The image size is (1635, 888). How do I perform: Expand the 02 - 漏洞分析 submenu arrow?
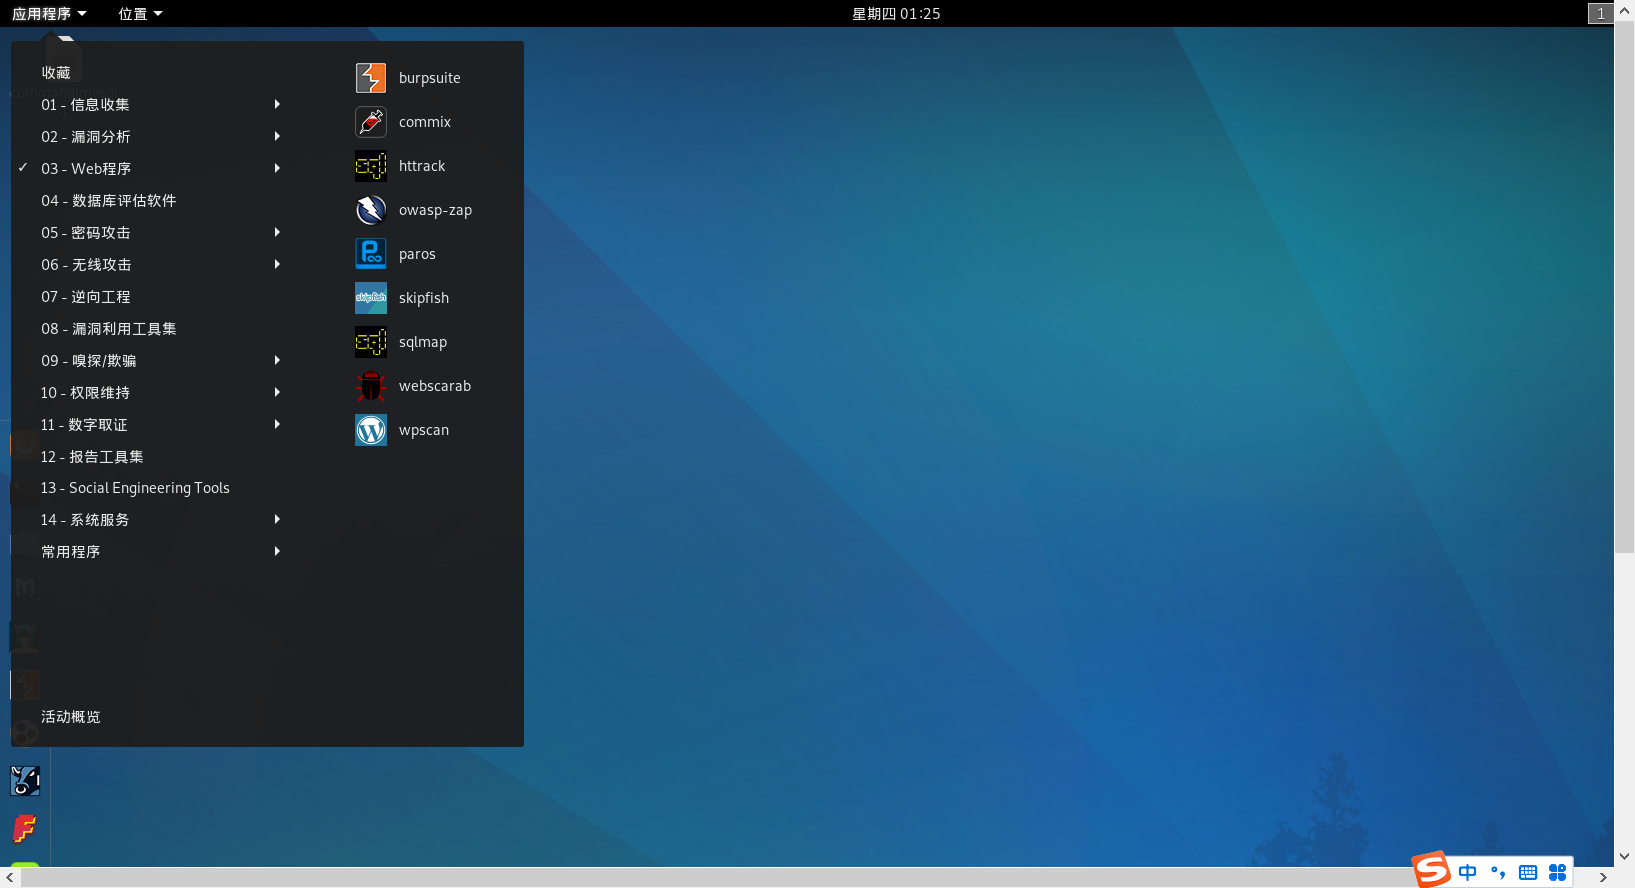tap(277, 136)
